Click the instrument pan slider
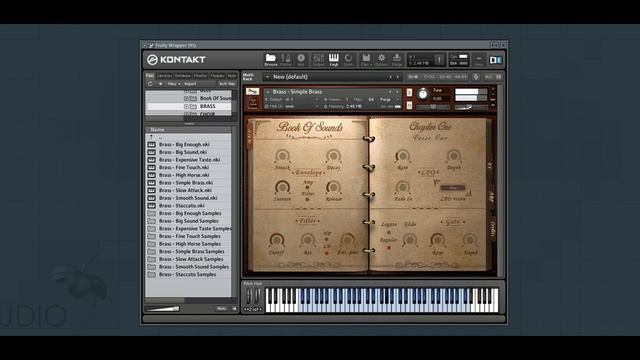 (433, 107)
